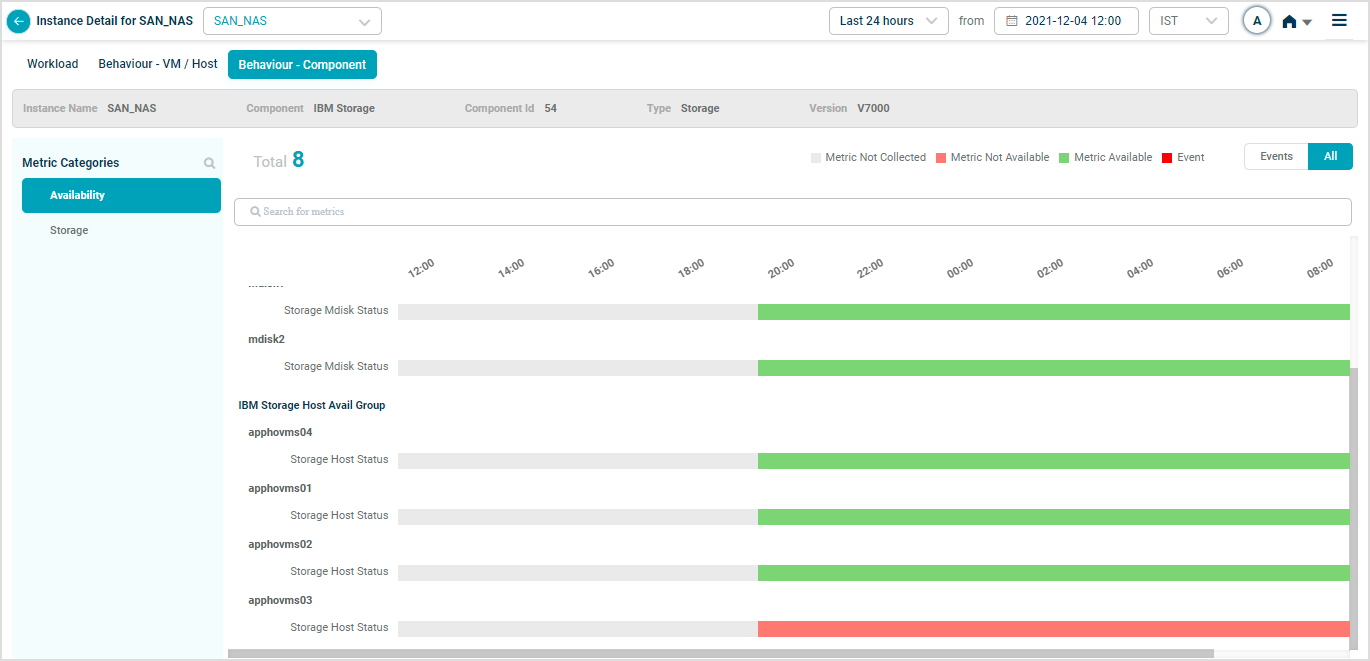Image resolution: width=1370 pixels, height=661 pixels.
Task: Click the red apphovms03 status bar
Action: (x=1053, y=629)
